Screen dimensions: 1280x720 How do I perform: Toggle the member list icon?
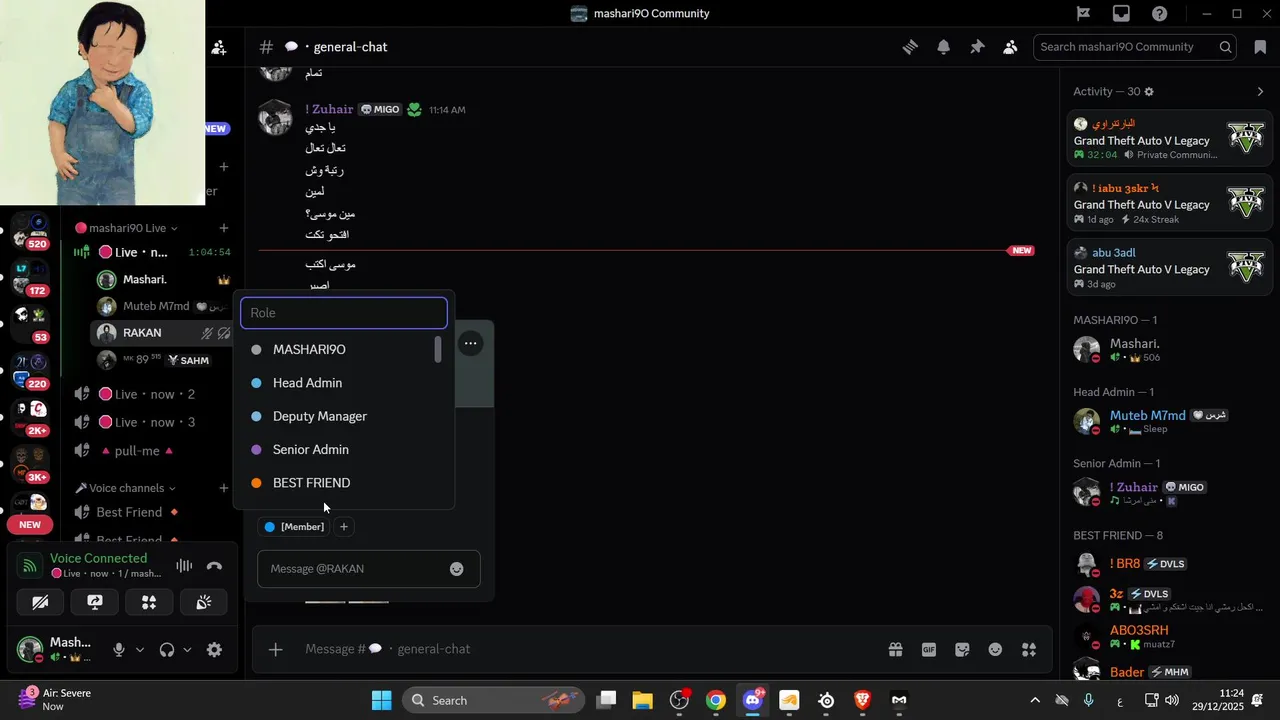(x=1010, y=47)
